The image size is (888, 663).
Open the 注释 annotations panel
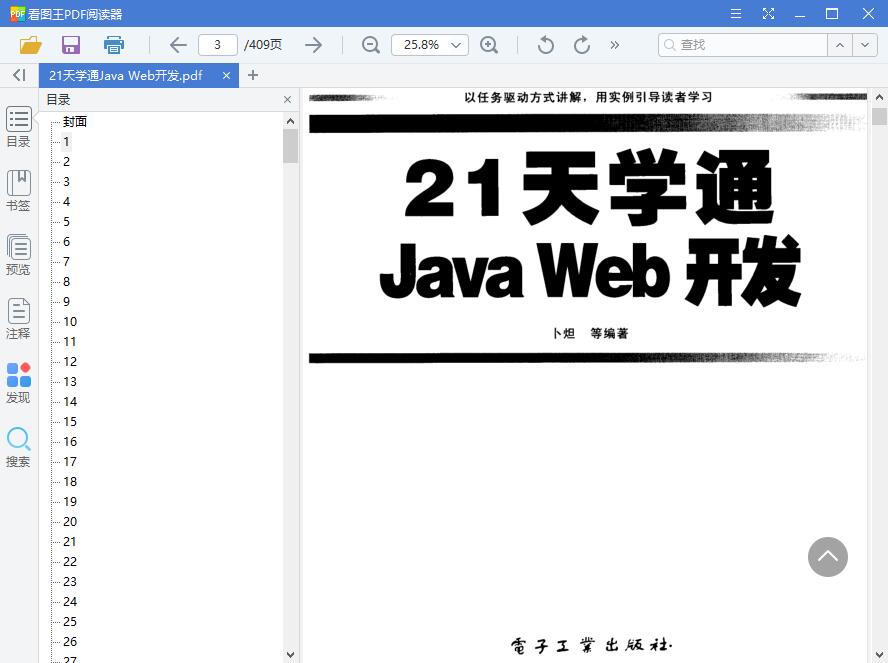coord(19,319)
